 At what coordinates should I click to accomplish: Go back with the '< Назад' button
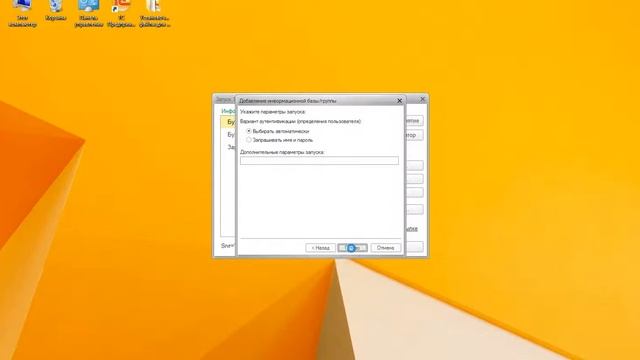tap(320, 248)
